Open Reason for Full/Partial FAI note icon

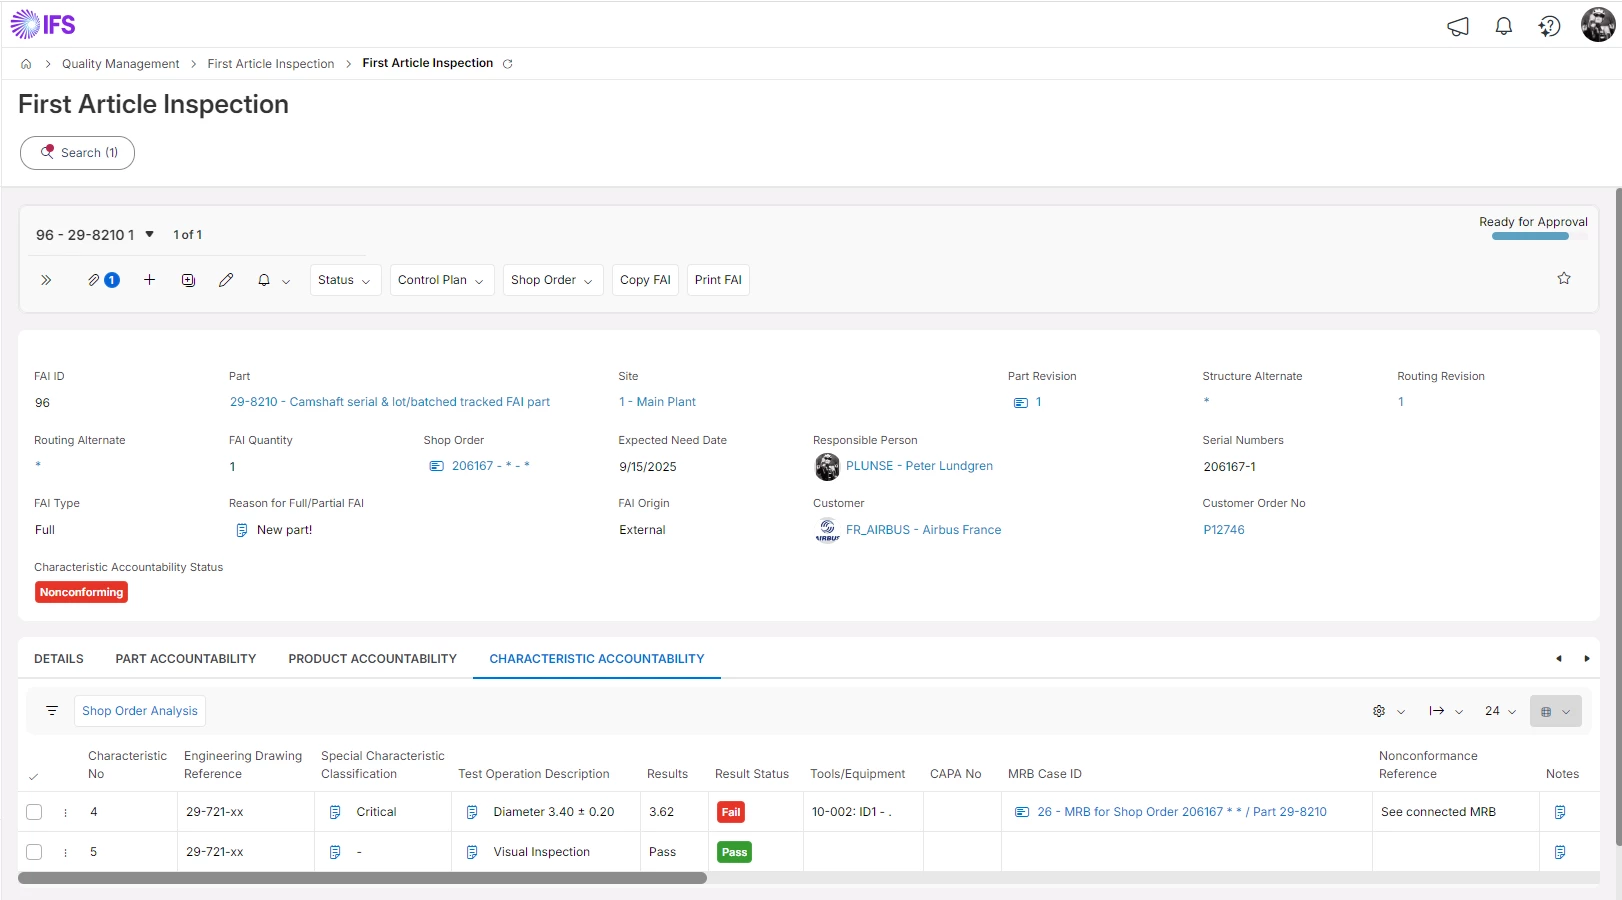241,530
